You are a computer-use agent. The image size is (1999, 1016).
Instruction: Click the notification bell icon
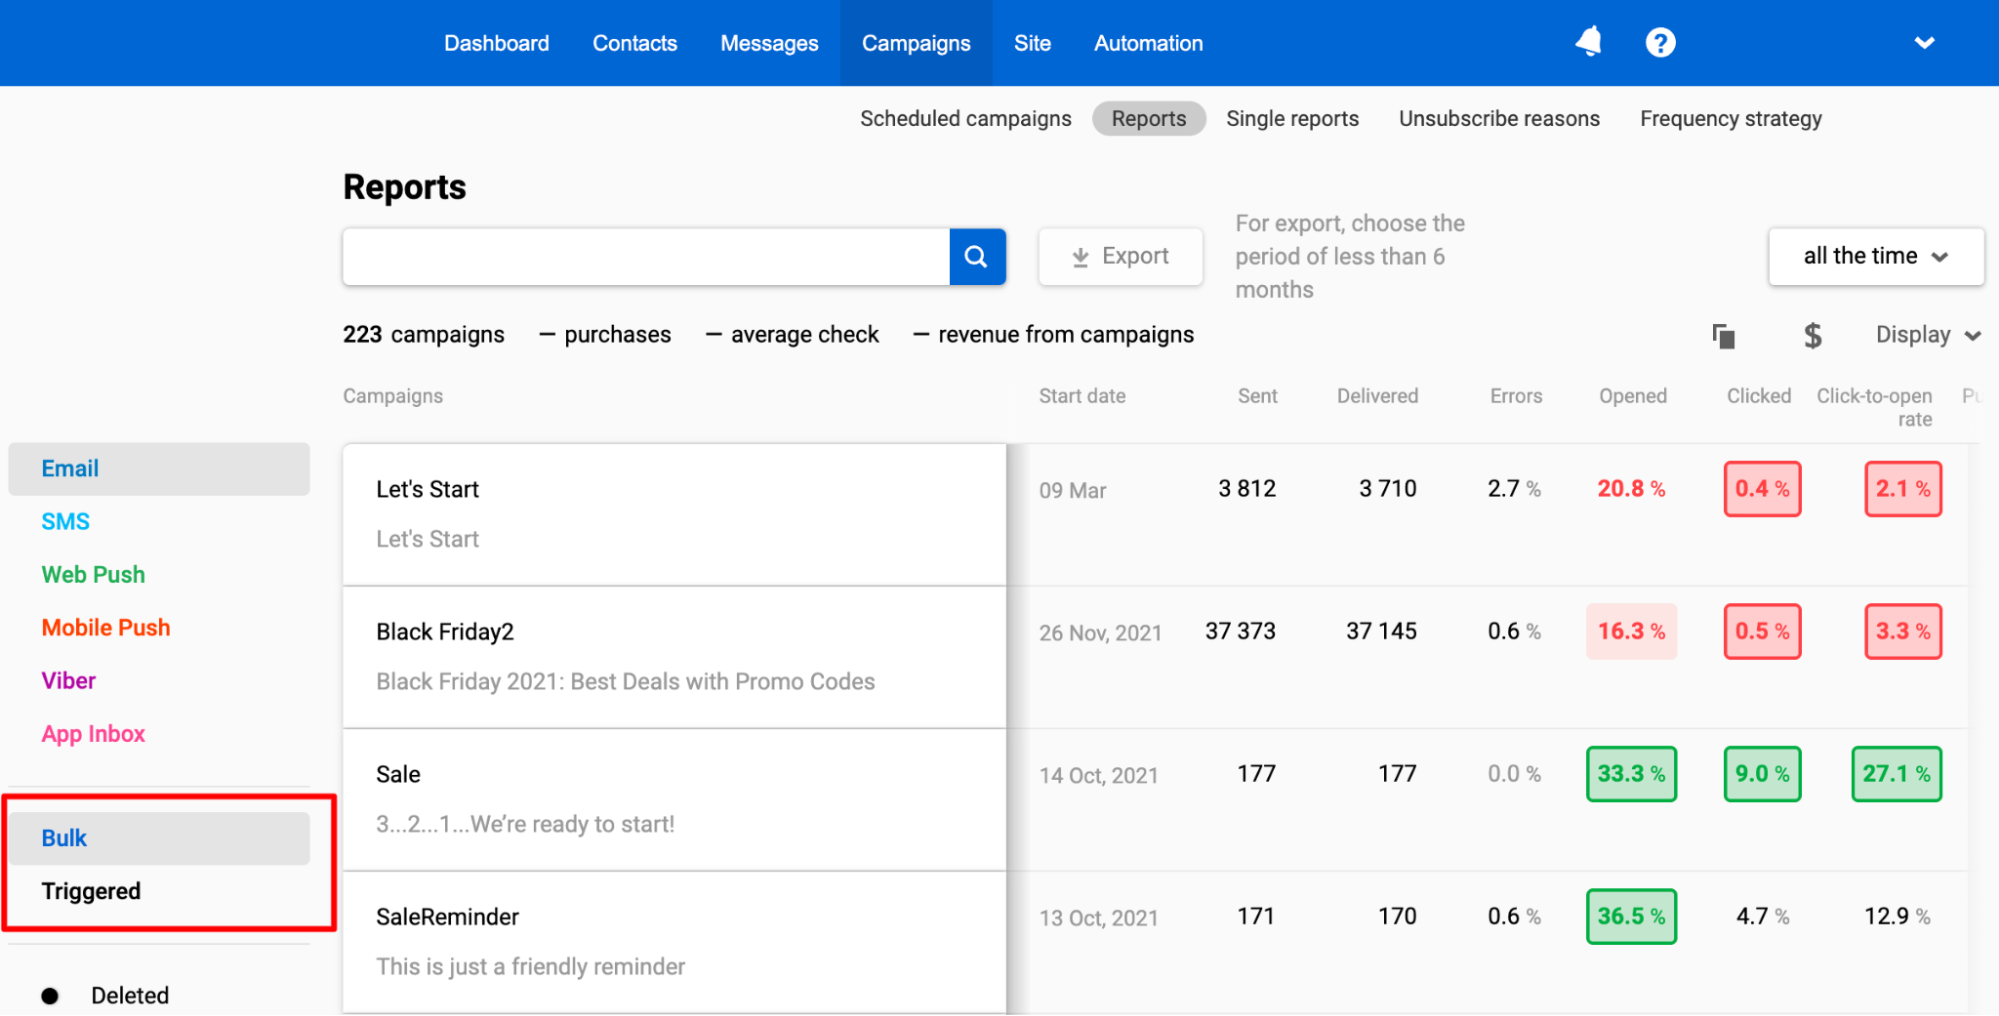(1588, 42)
